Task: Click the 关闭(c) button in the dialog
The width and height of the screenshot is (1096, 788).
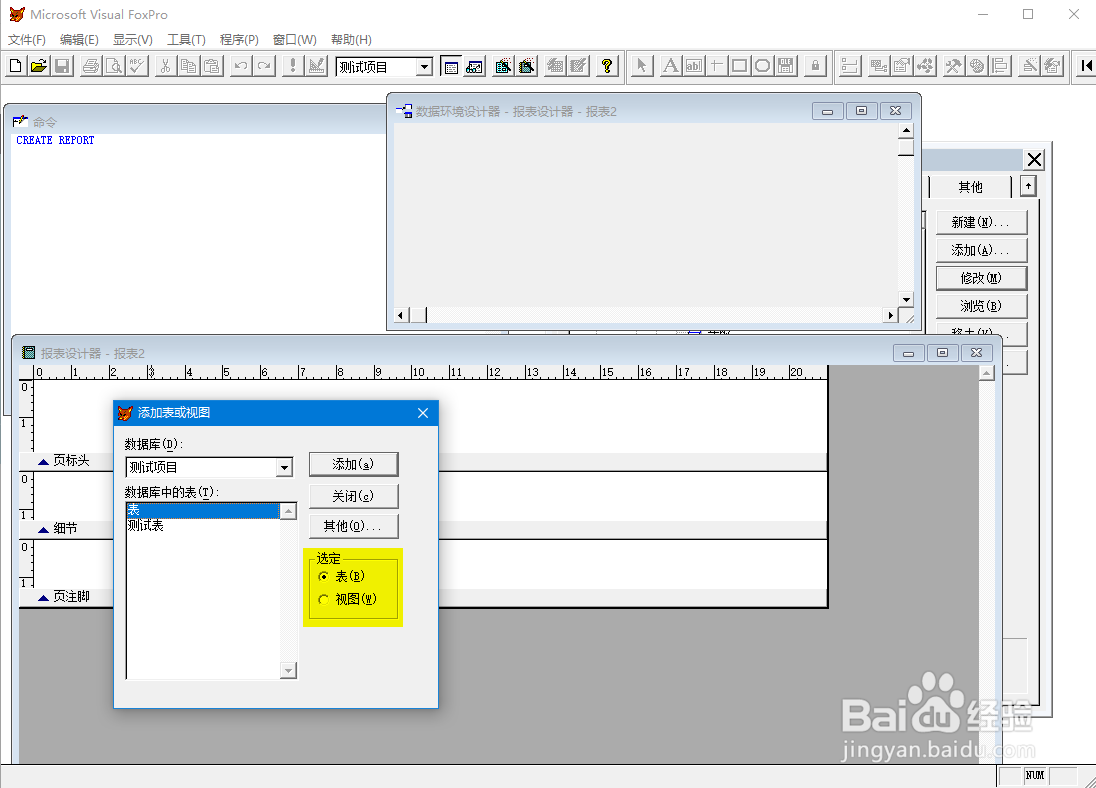Action: pos(353,496)
